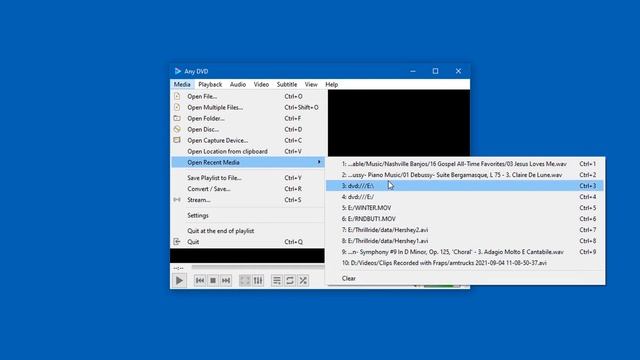Open the View menu
Viewport: 640px width, 360px height.
tap(311, 84)
